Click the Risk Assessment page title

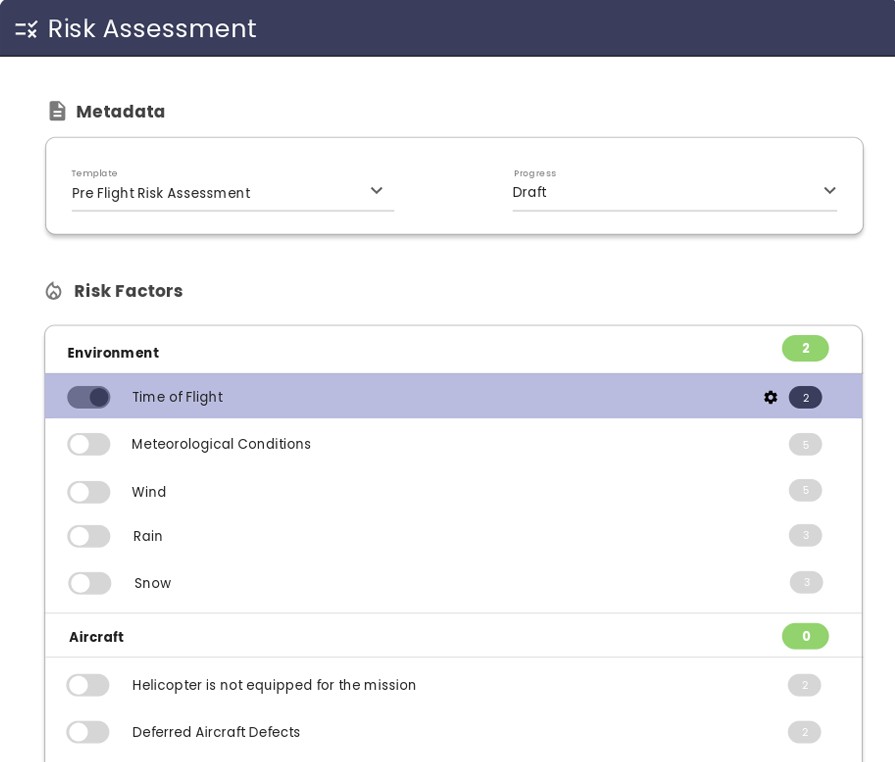coord(152,29)
